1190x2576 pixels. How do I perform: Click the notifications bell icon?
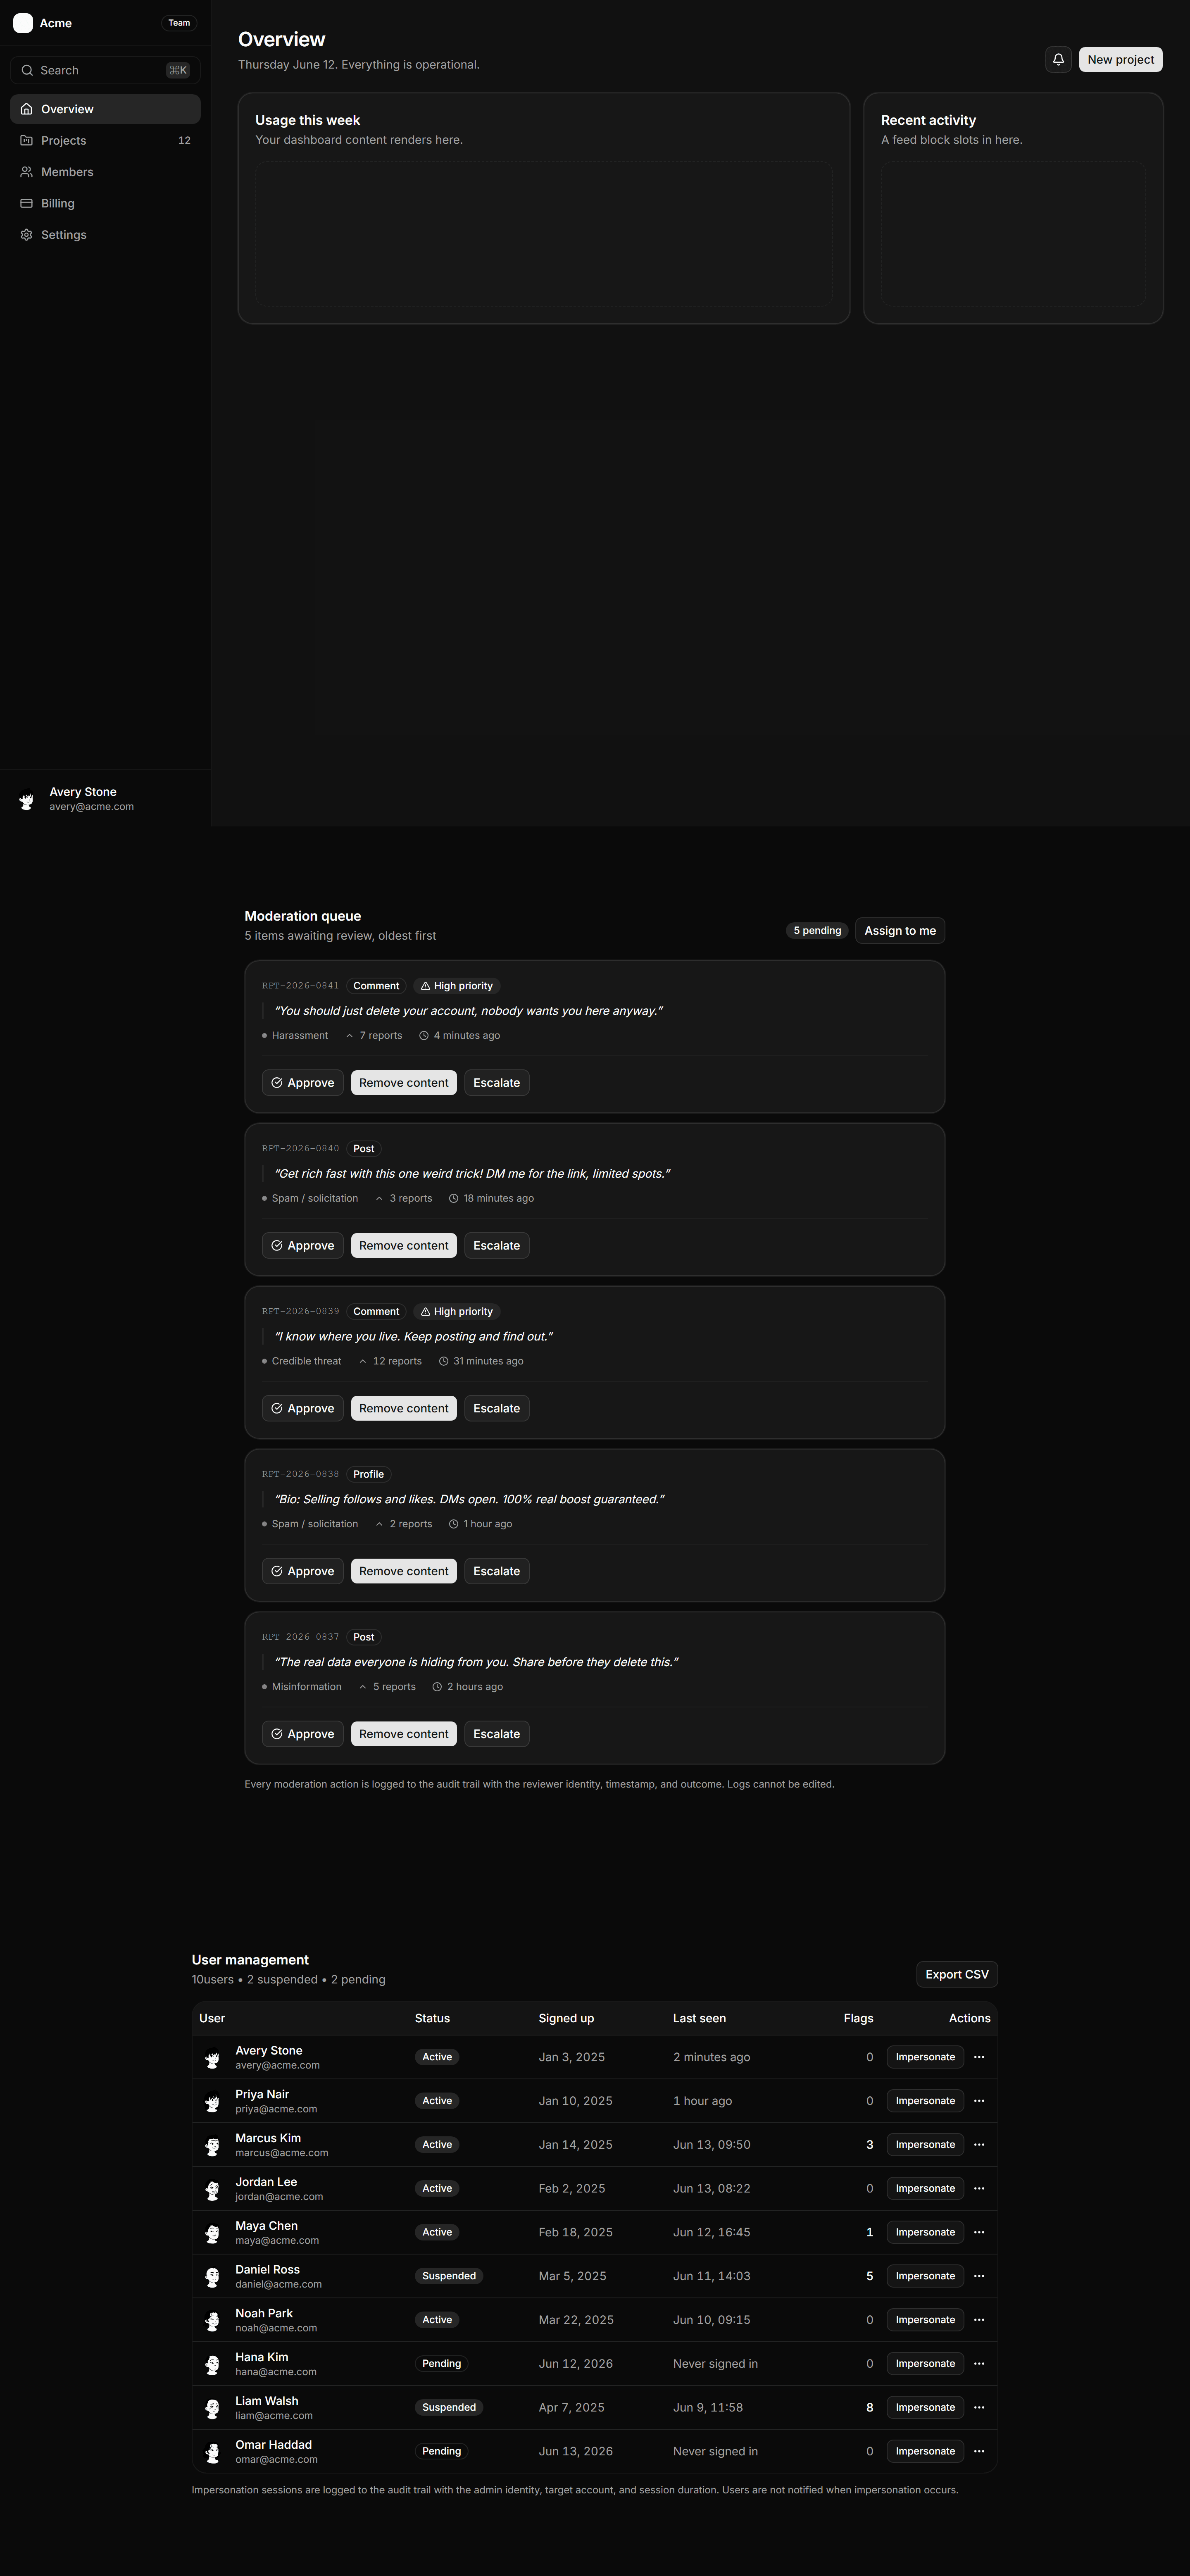[1058, 59]
